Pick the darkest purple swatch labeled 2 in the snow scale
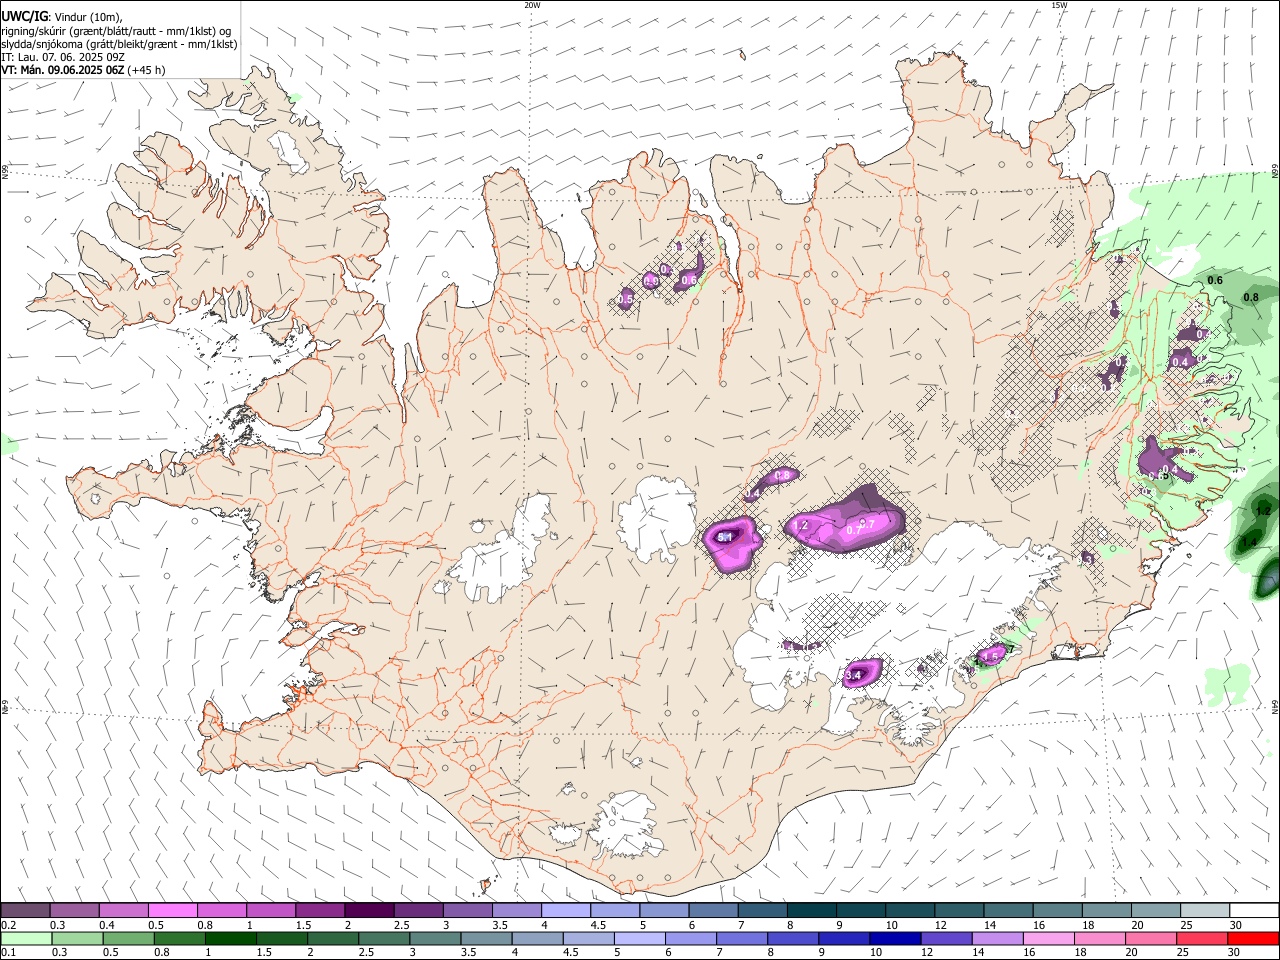The image size is (1280, 960). [x=369, y=910]
